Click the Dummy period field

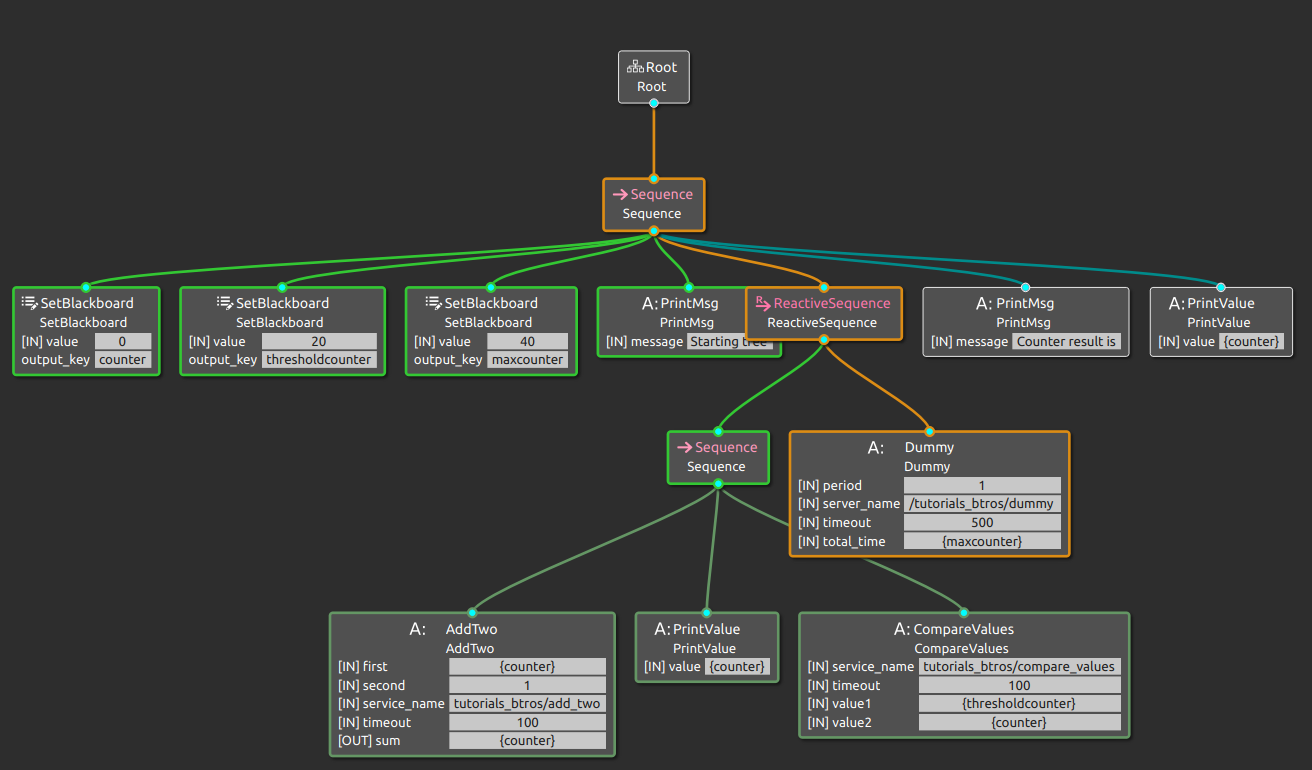click(x=982, y=485)
